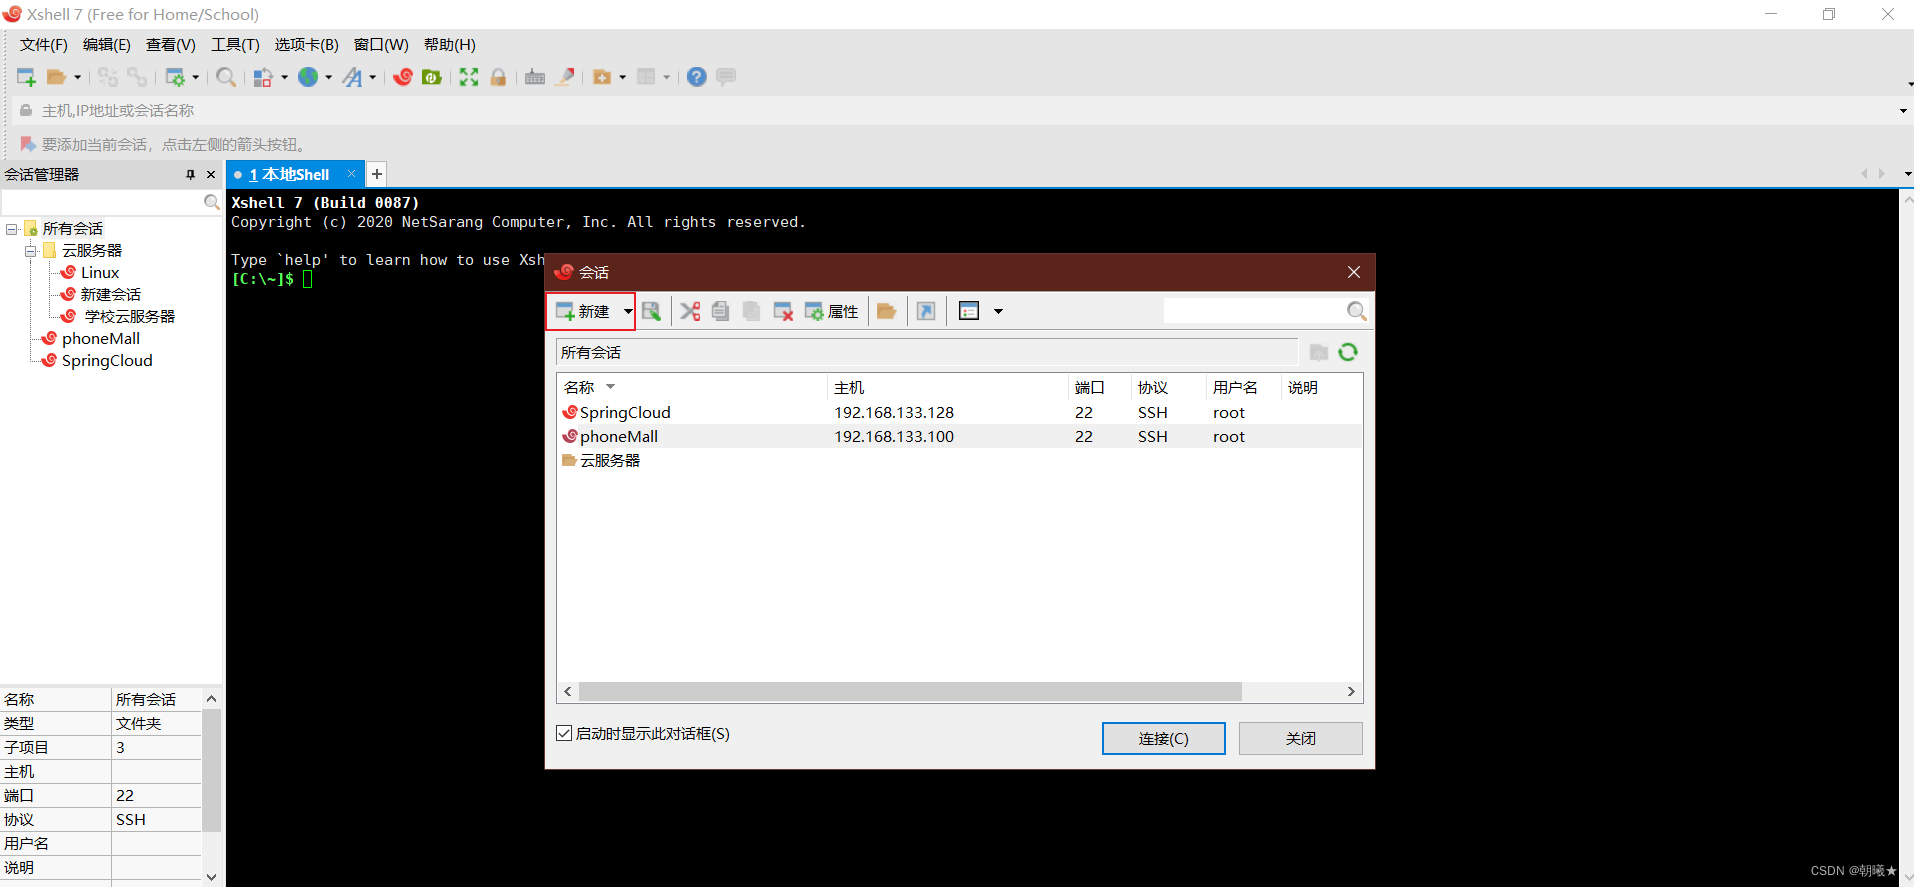The image size is (1914, 887).
Task: Open the 文件(F) menu
Action: (x=44, y=45)
